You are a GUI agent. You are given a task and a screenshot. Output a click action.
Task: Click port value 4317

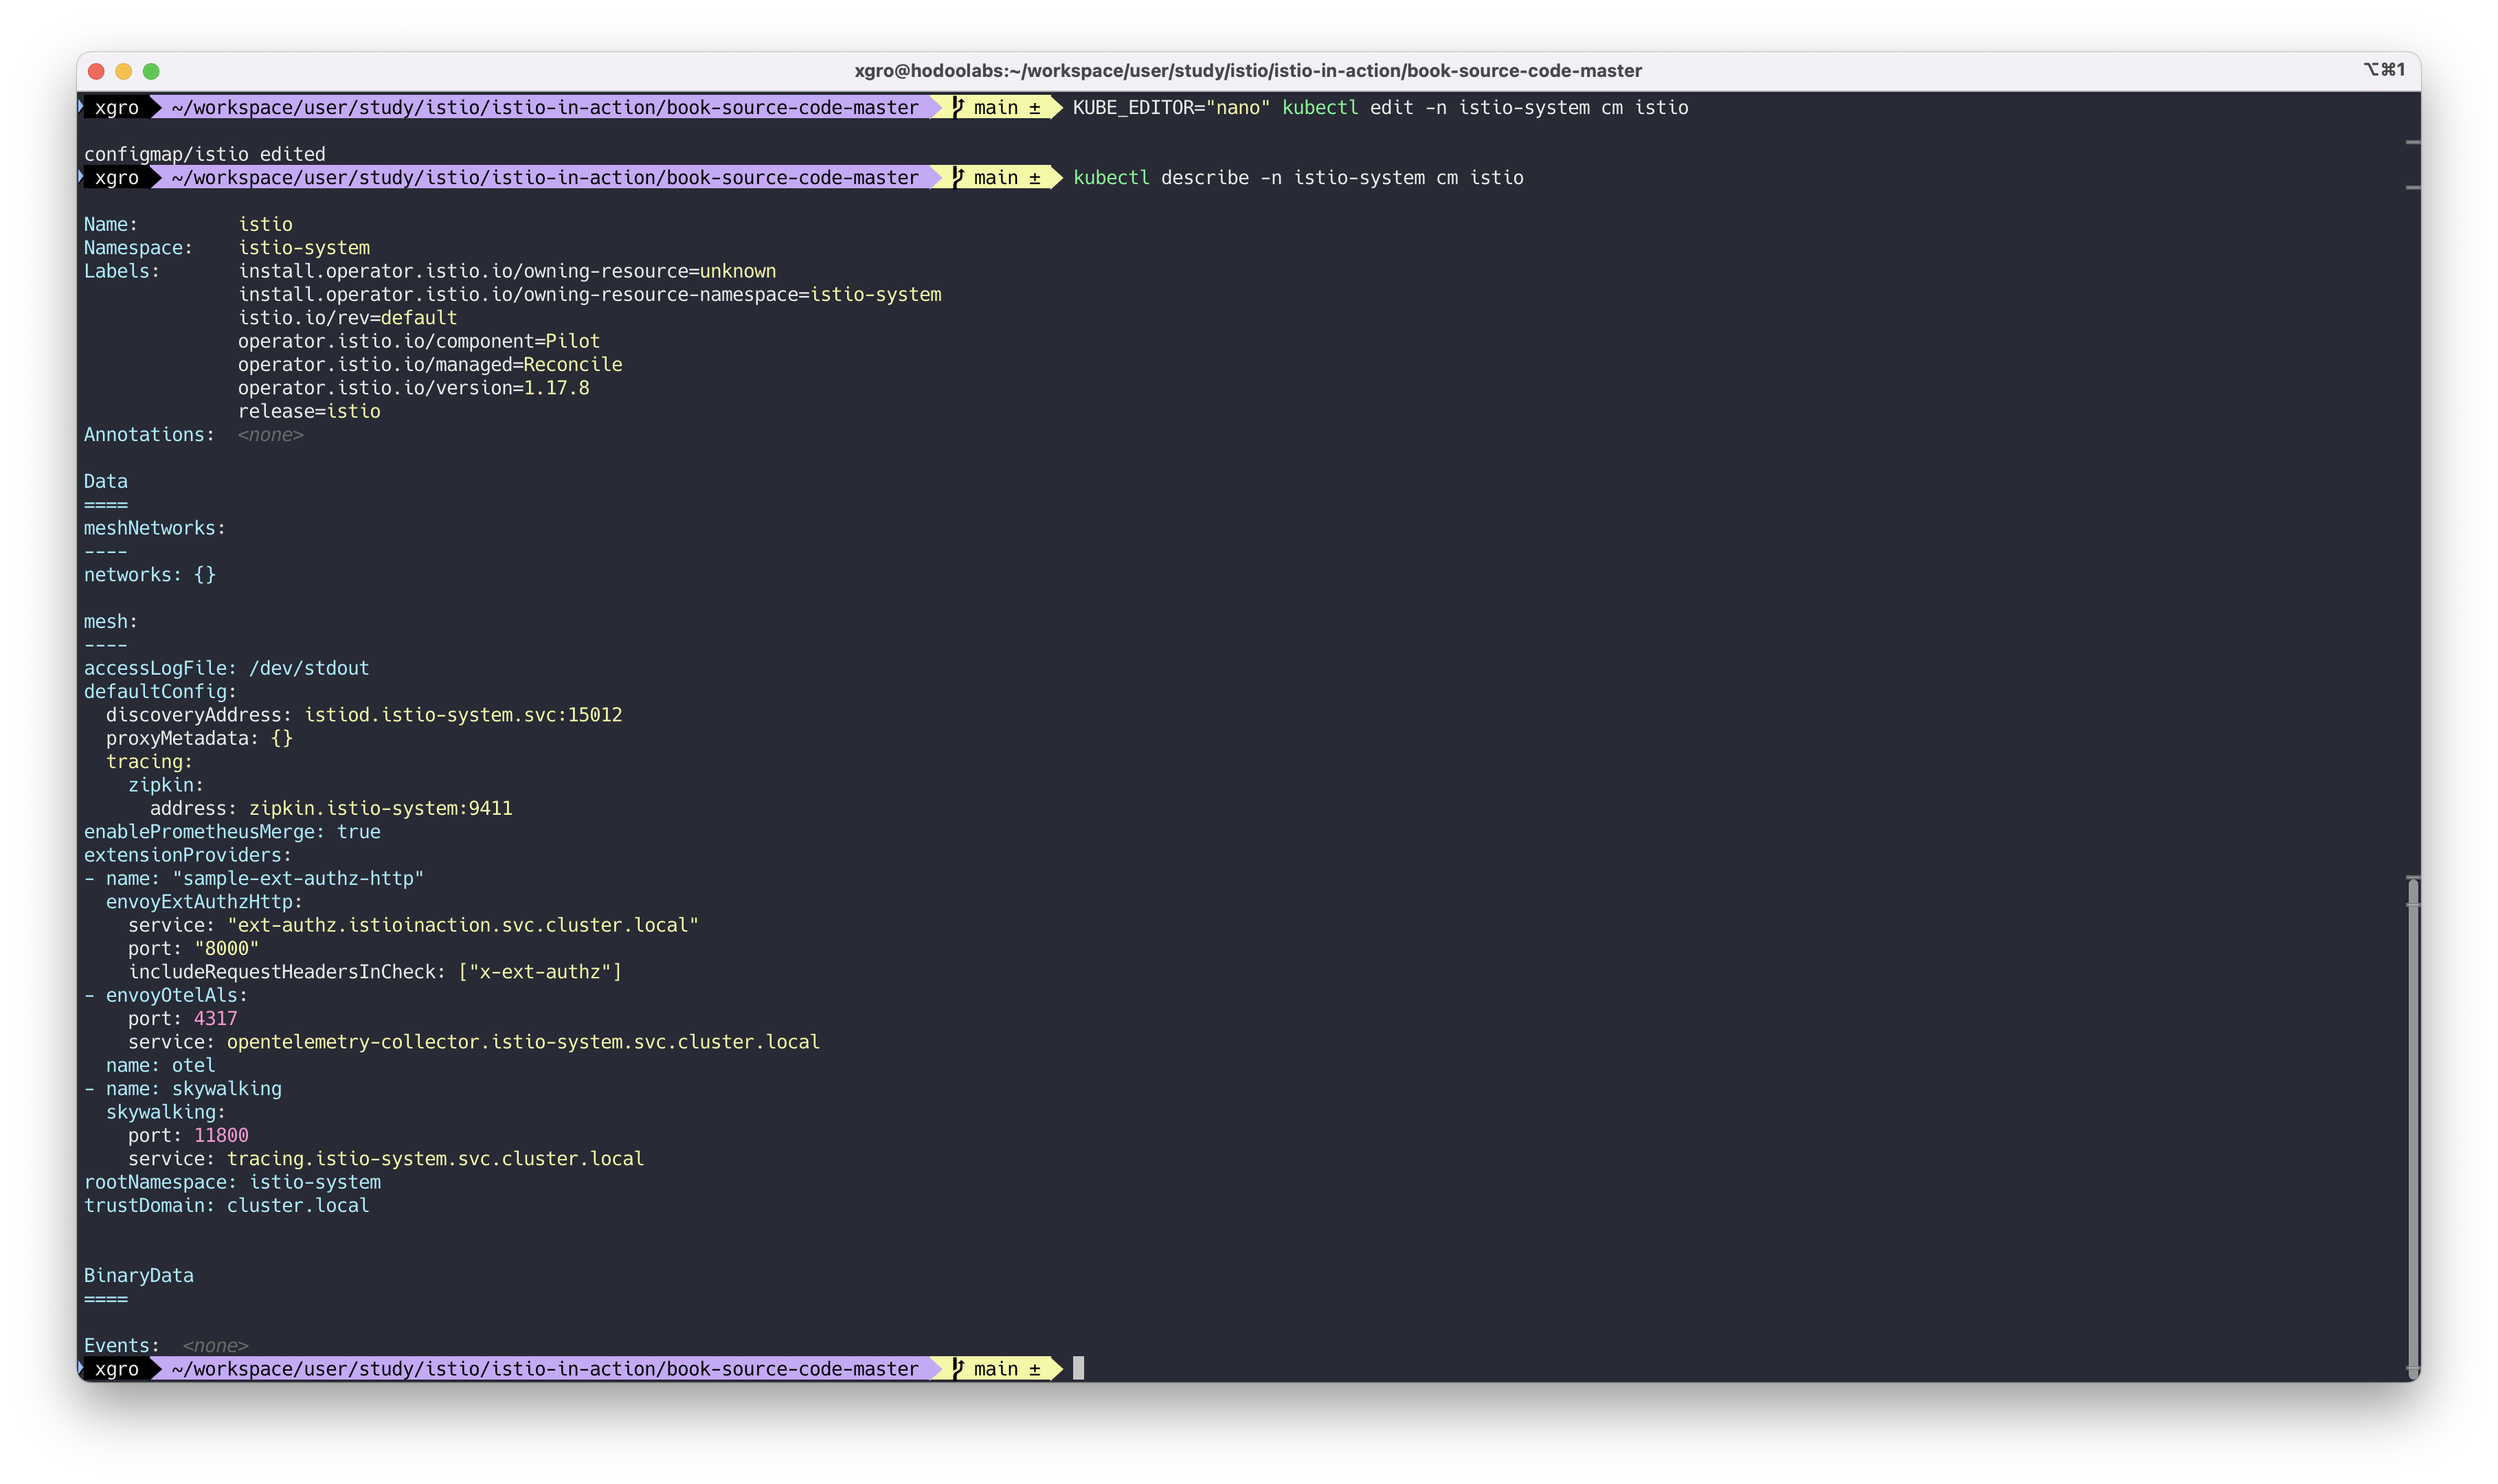tap(216, 1018)
